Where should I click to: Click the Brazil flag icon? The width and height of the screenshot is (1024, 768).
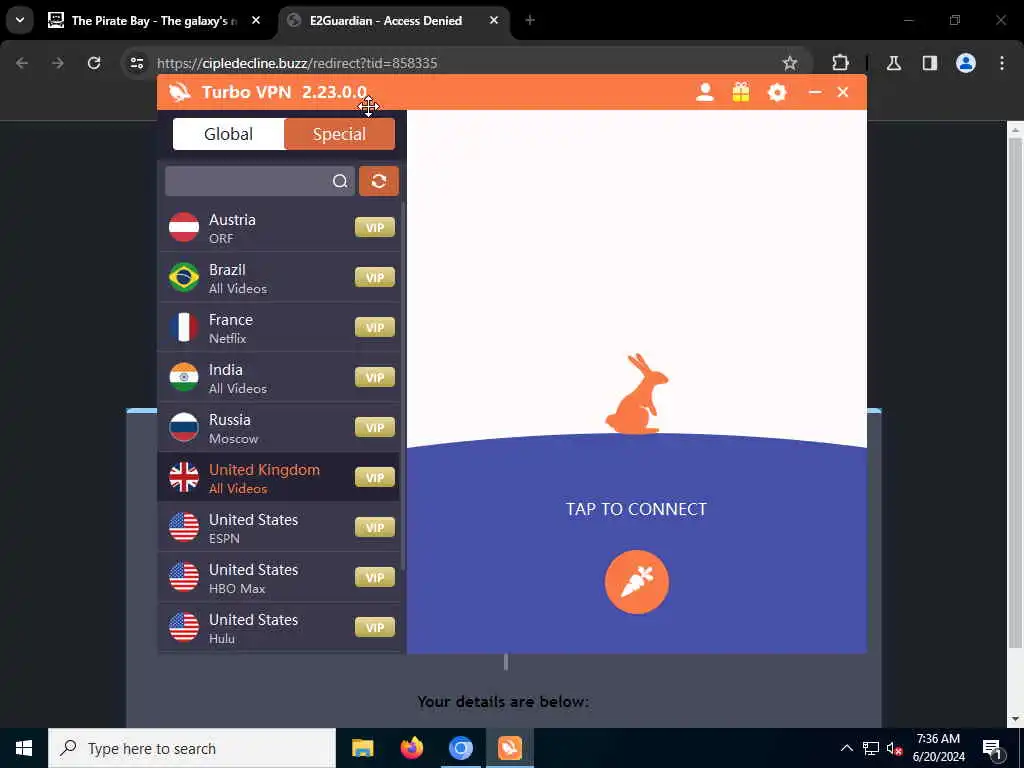point(184,278)
